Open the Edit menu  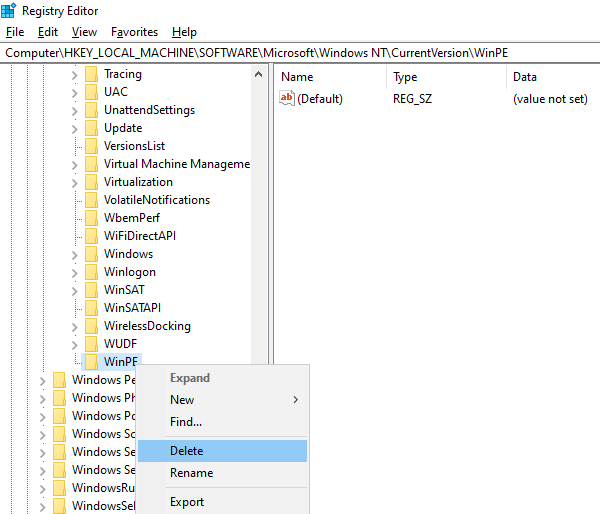click(x=48, y=32)
